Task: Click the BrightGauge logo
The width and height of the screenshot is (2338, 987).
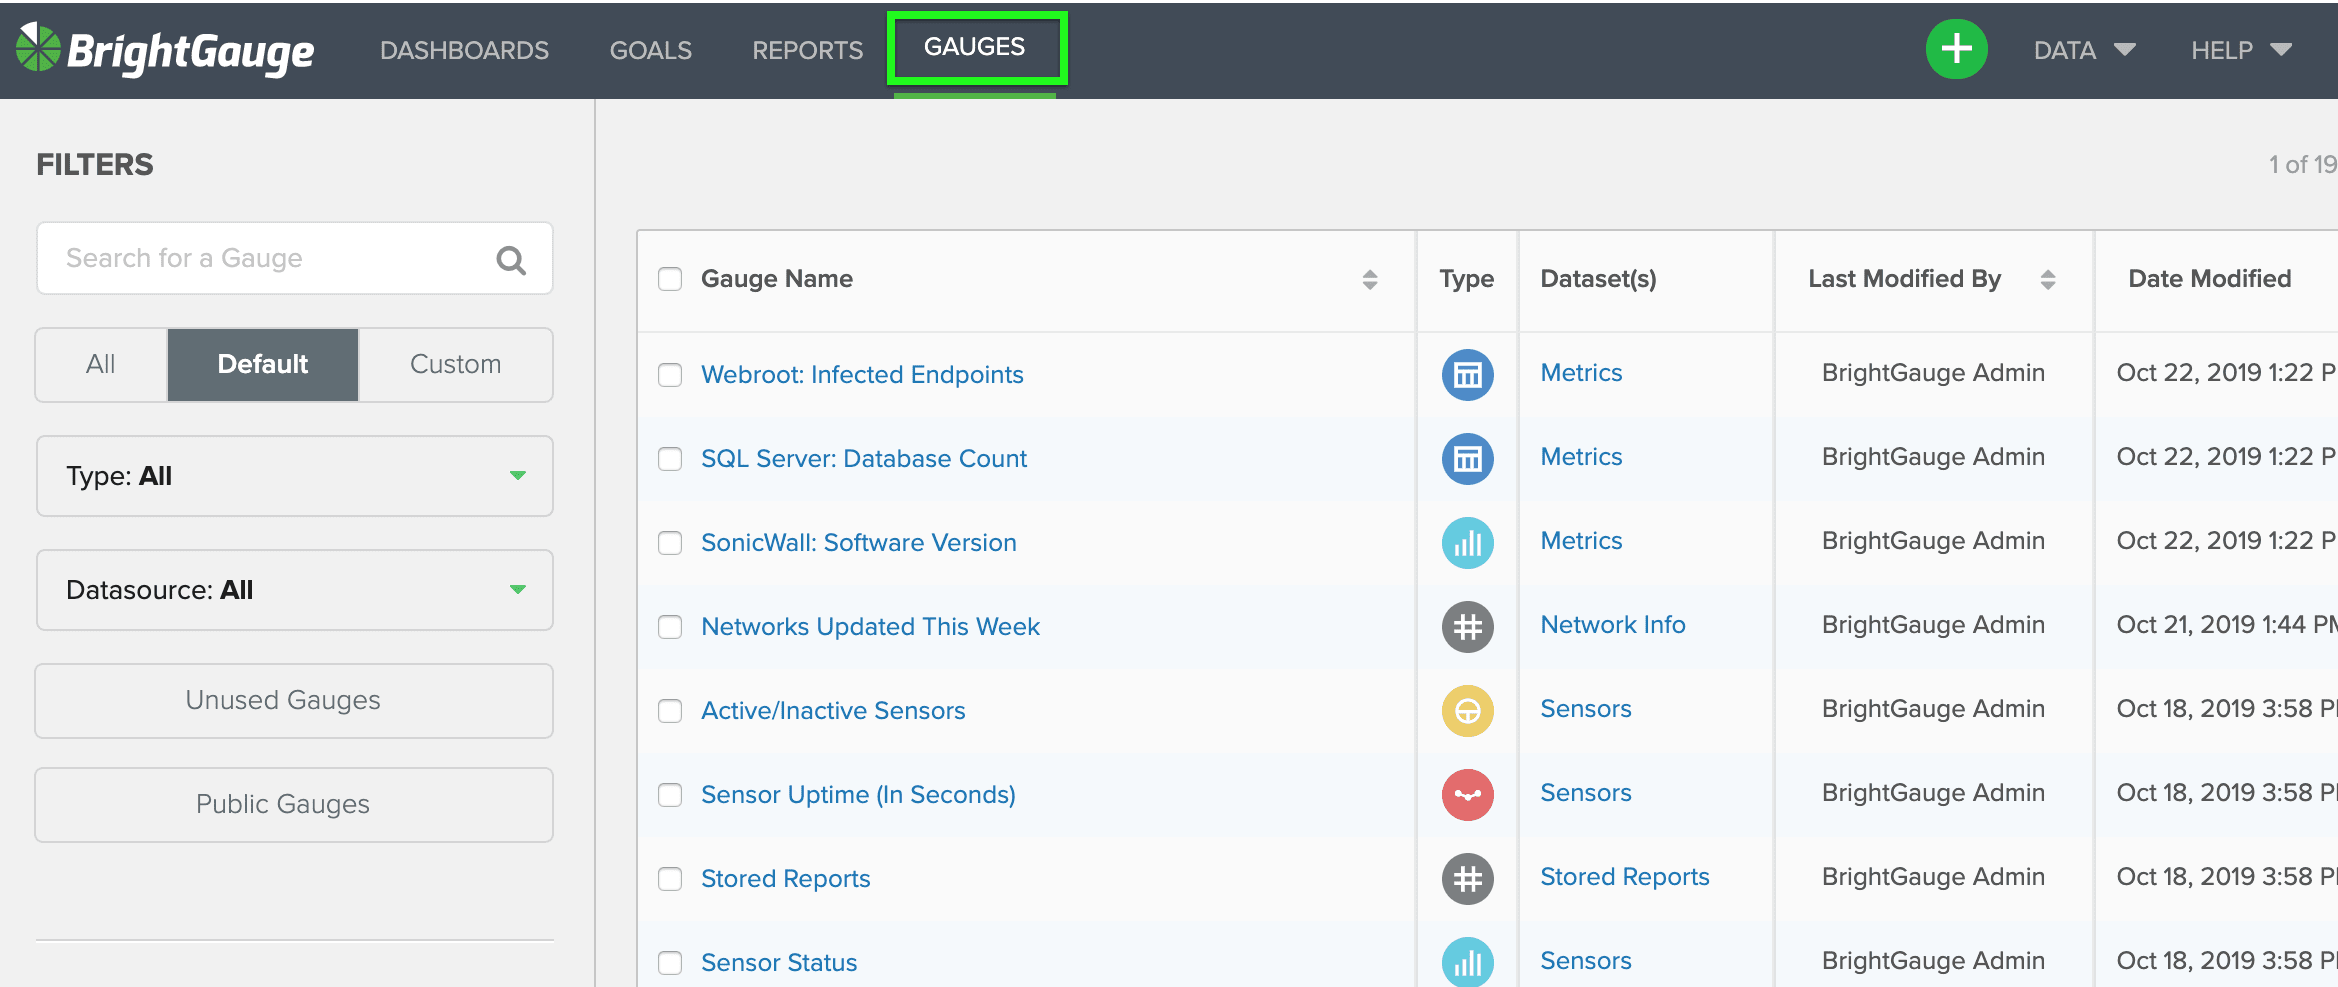Action: click(165, 50)
